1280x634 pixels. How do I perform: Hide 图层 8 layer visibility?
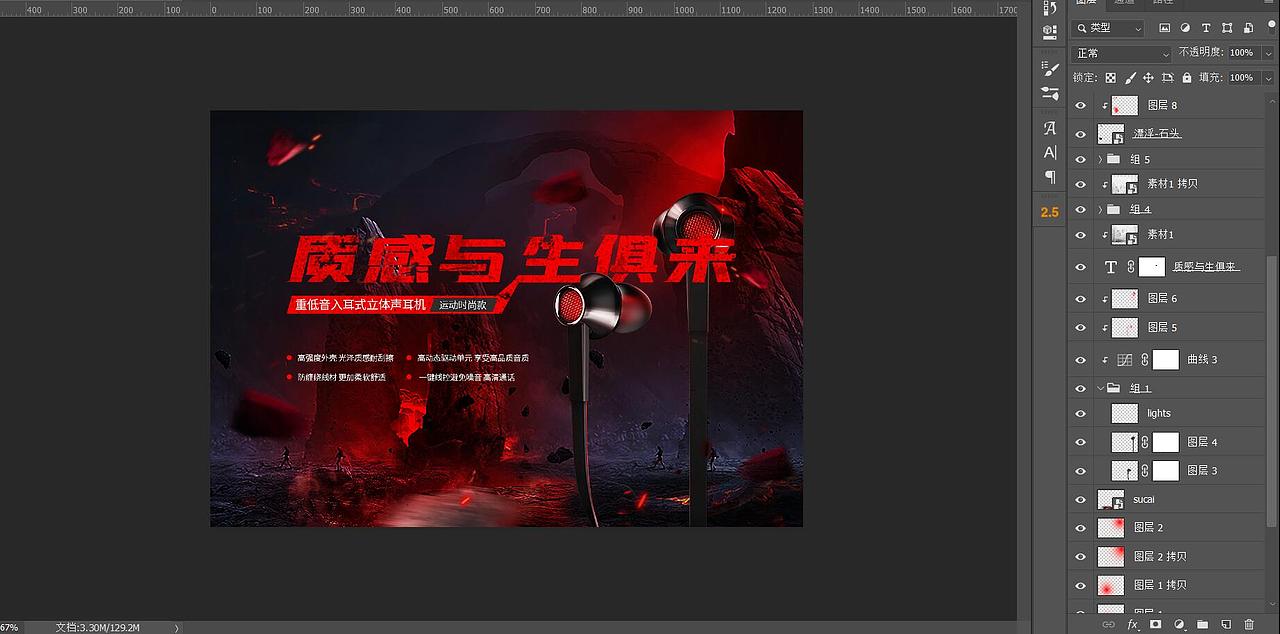click(1080, 105)
